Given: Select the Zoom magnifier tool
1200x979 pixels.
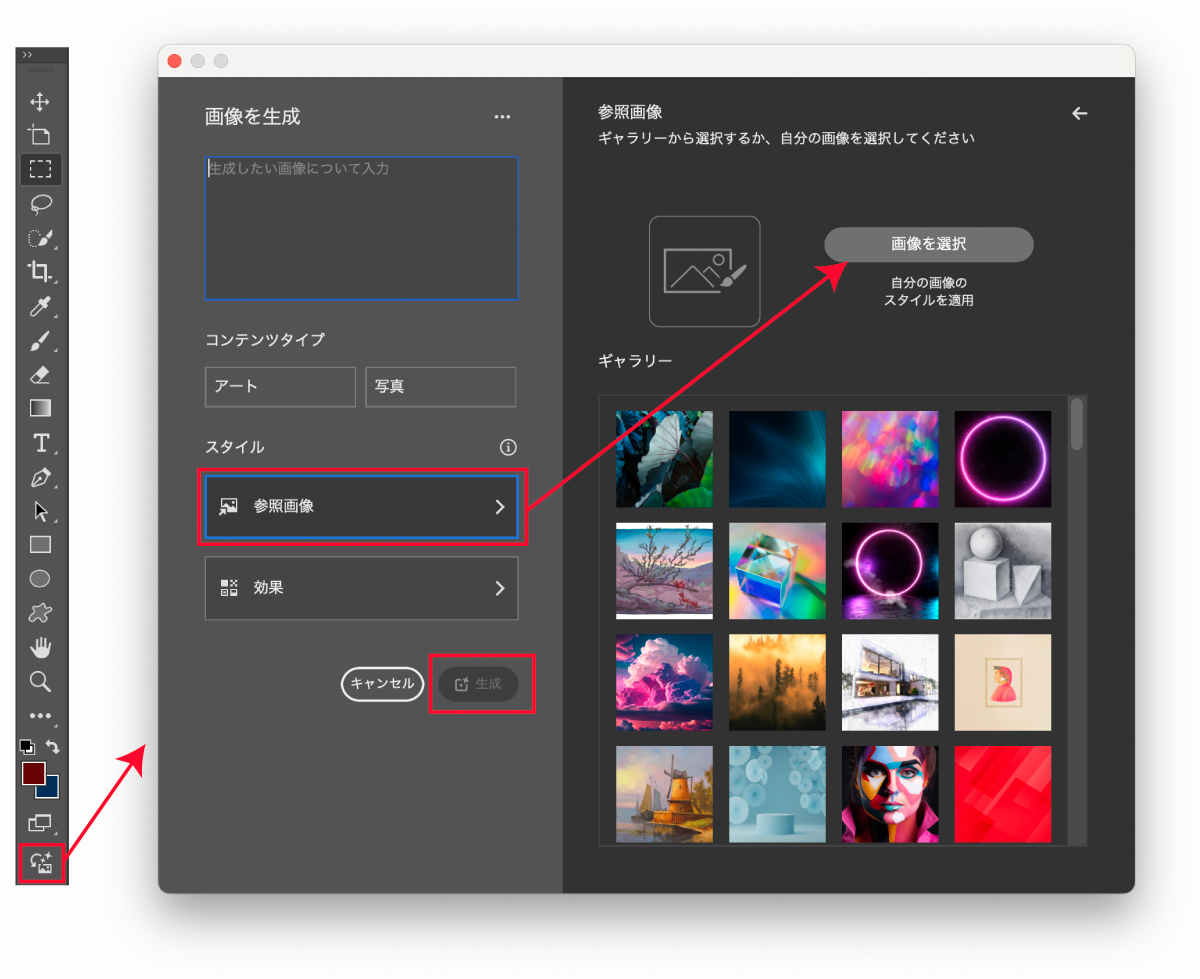Looking at the screenshot, I should (x=40, y=681).
